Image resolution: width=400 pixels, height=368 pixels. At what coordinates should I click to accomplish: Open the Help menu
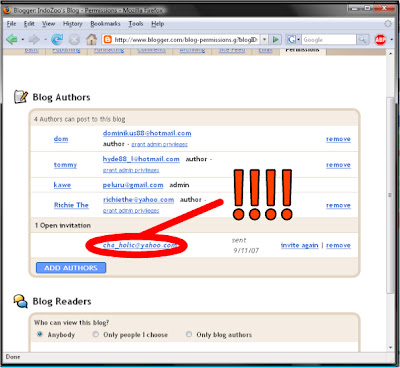(157, 24)
